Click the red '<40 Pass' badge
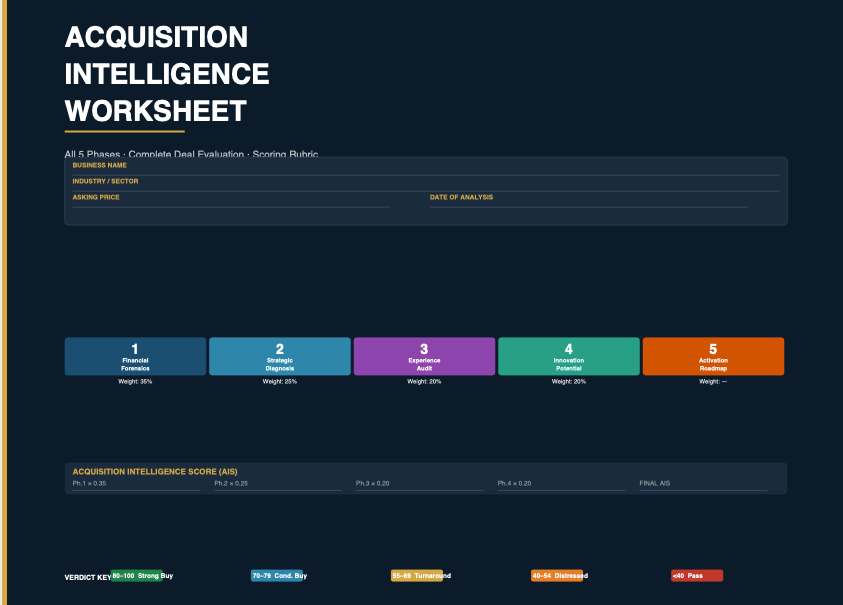The height and width of the screenshot is (605, 843). tap(697, 575)
